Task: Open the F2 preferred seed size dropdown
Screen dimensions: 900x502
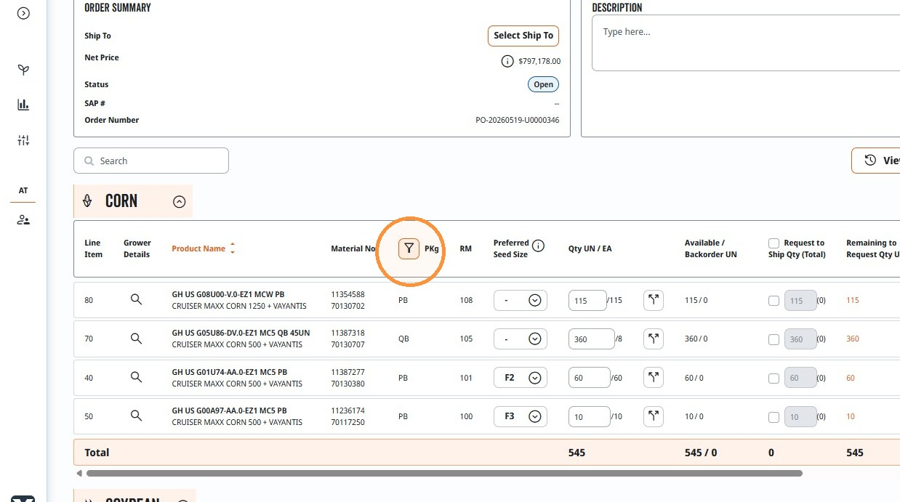Action: [520, 378]
